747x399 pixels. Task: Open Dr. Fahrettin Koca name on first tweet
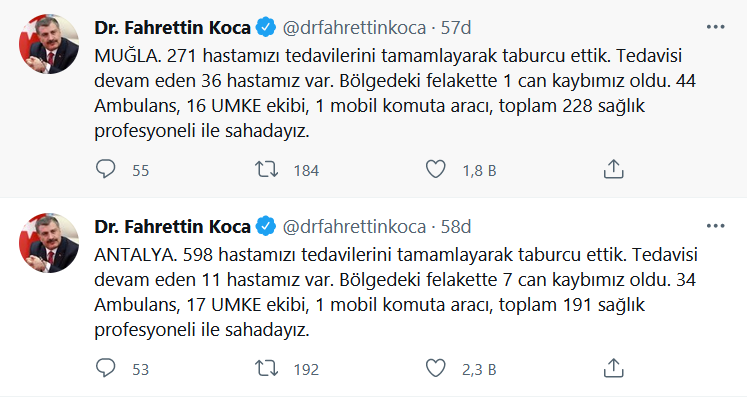pos(172,28)
